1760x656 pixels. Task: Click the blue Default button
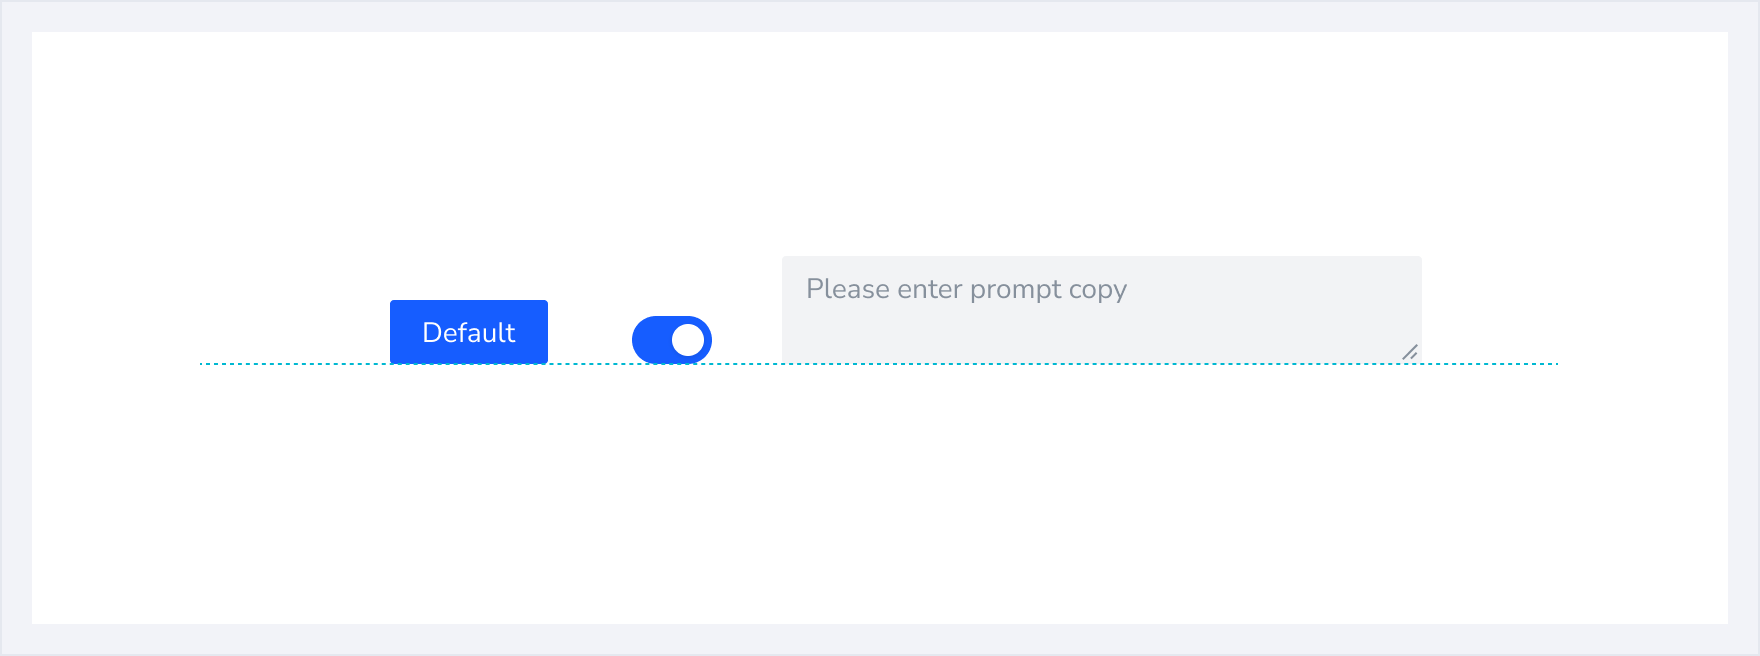(468, 332)
